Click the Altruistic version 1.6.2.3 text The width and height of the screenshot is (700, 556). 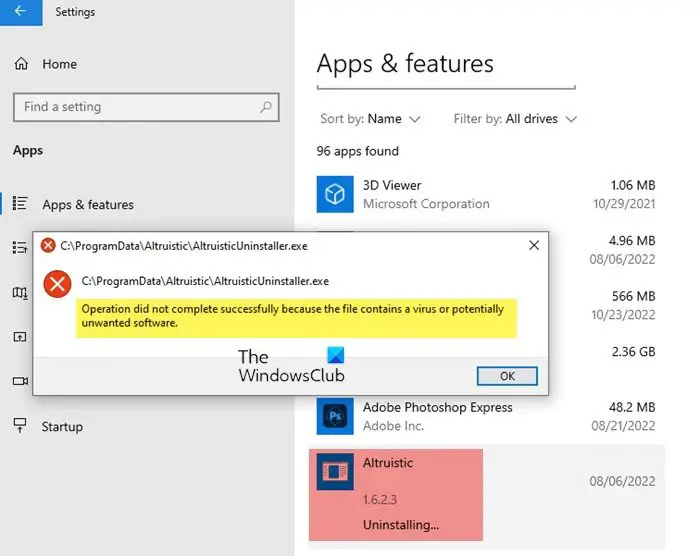click(x=380, y=499)
